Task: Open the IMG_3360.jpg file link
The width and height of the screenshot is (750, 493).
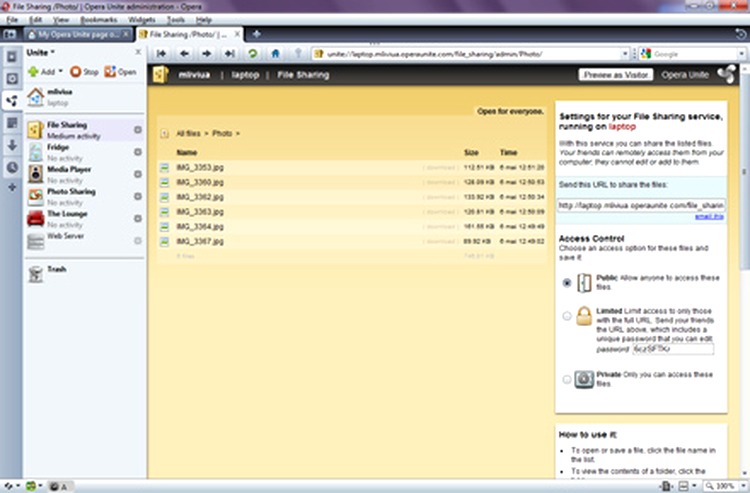Action: point(200,182)
